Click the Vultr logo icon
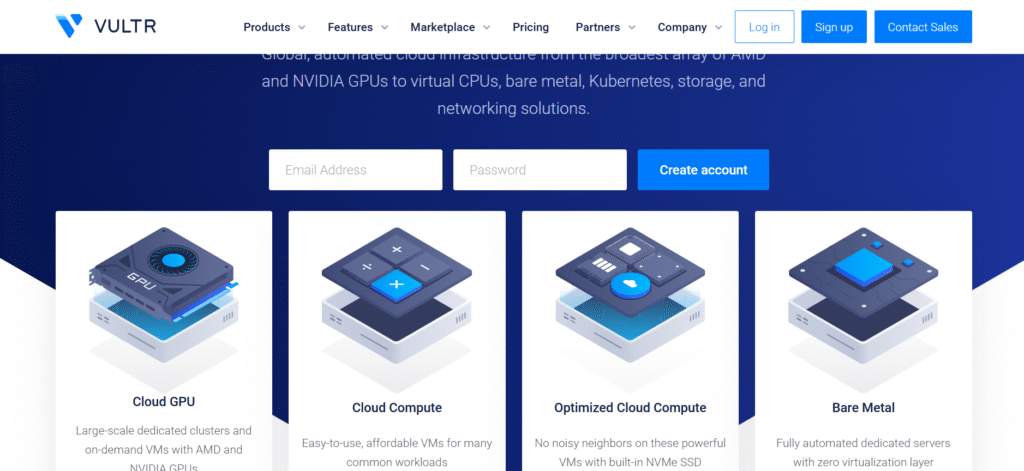The image size is (1024, 471). [70, 27]
